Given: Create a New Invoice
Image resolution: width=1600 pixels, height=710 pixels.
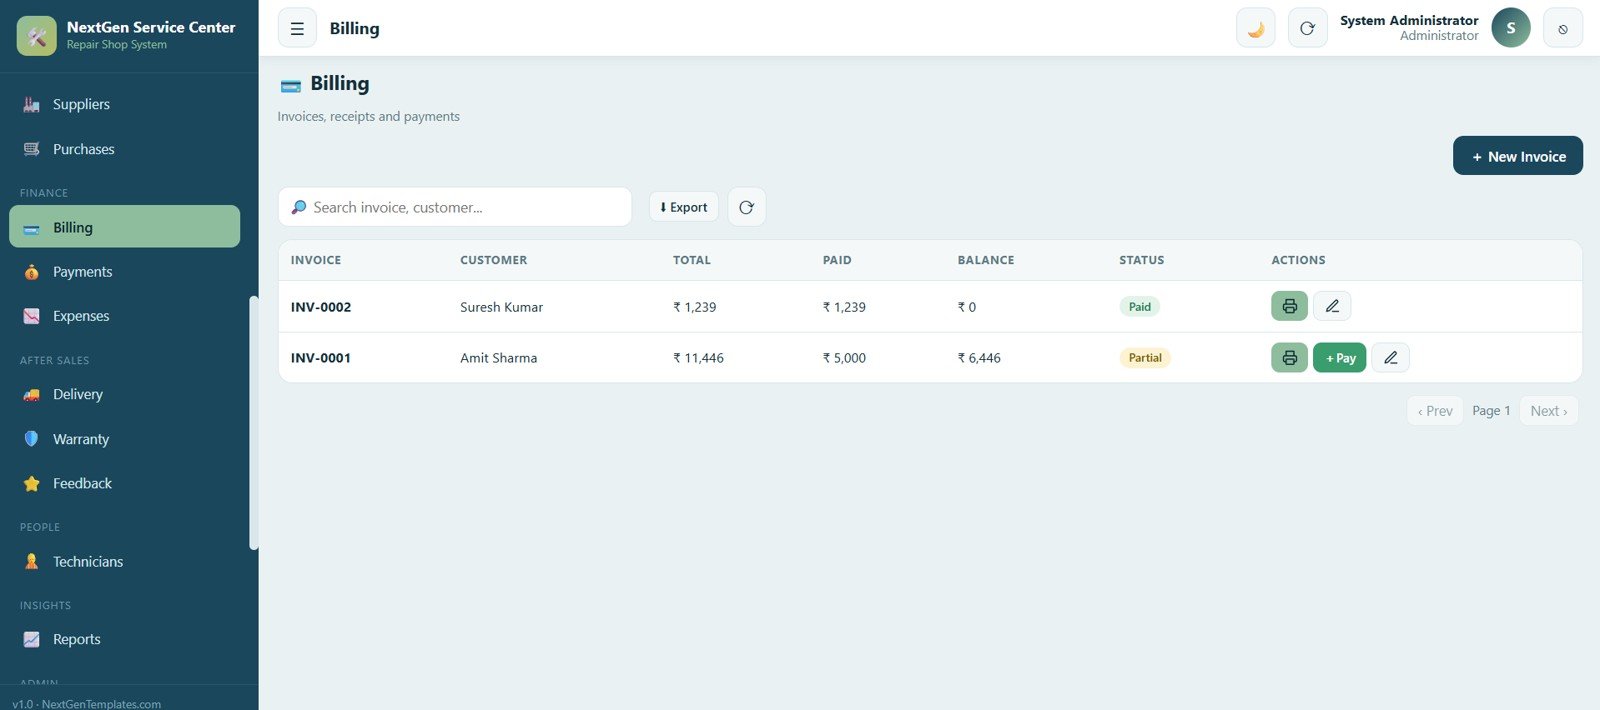Looking at the screenshot, I should click(x=1517, y=156).
